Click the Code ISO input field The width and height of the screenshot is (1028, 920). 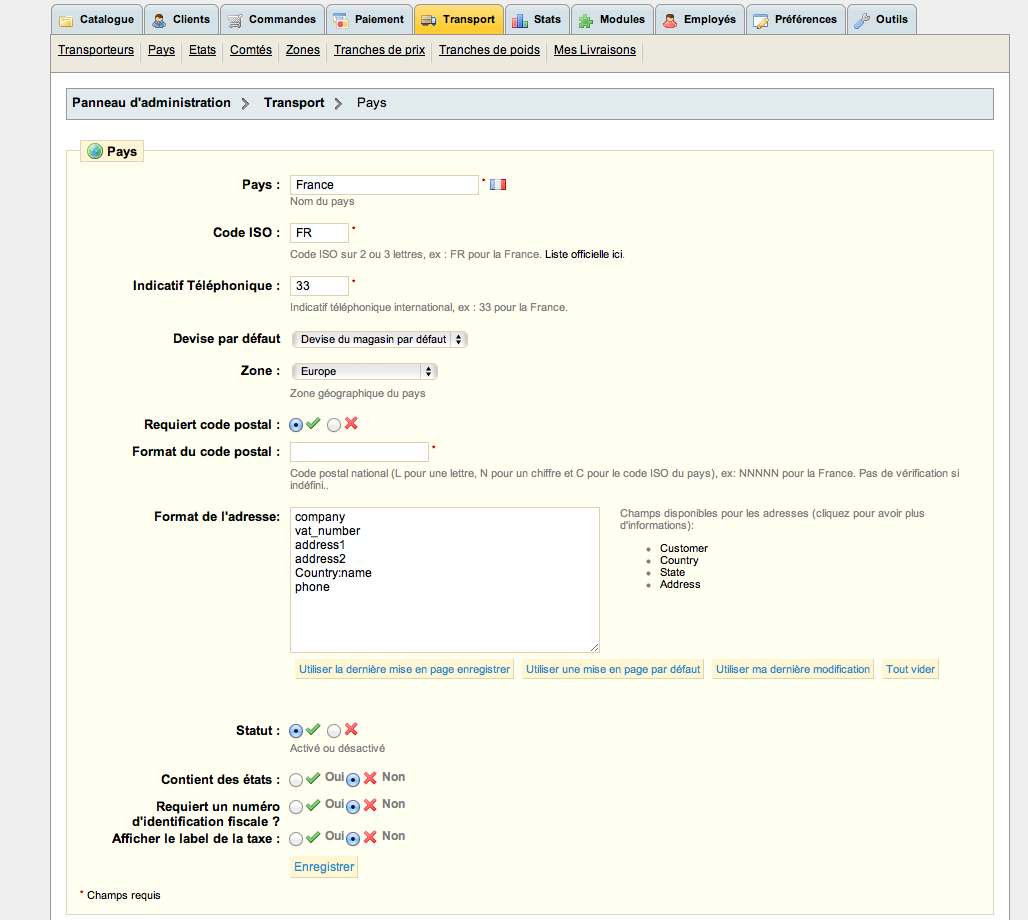(x=319, y=233)
